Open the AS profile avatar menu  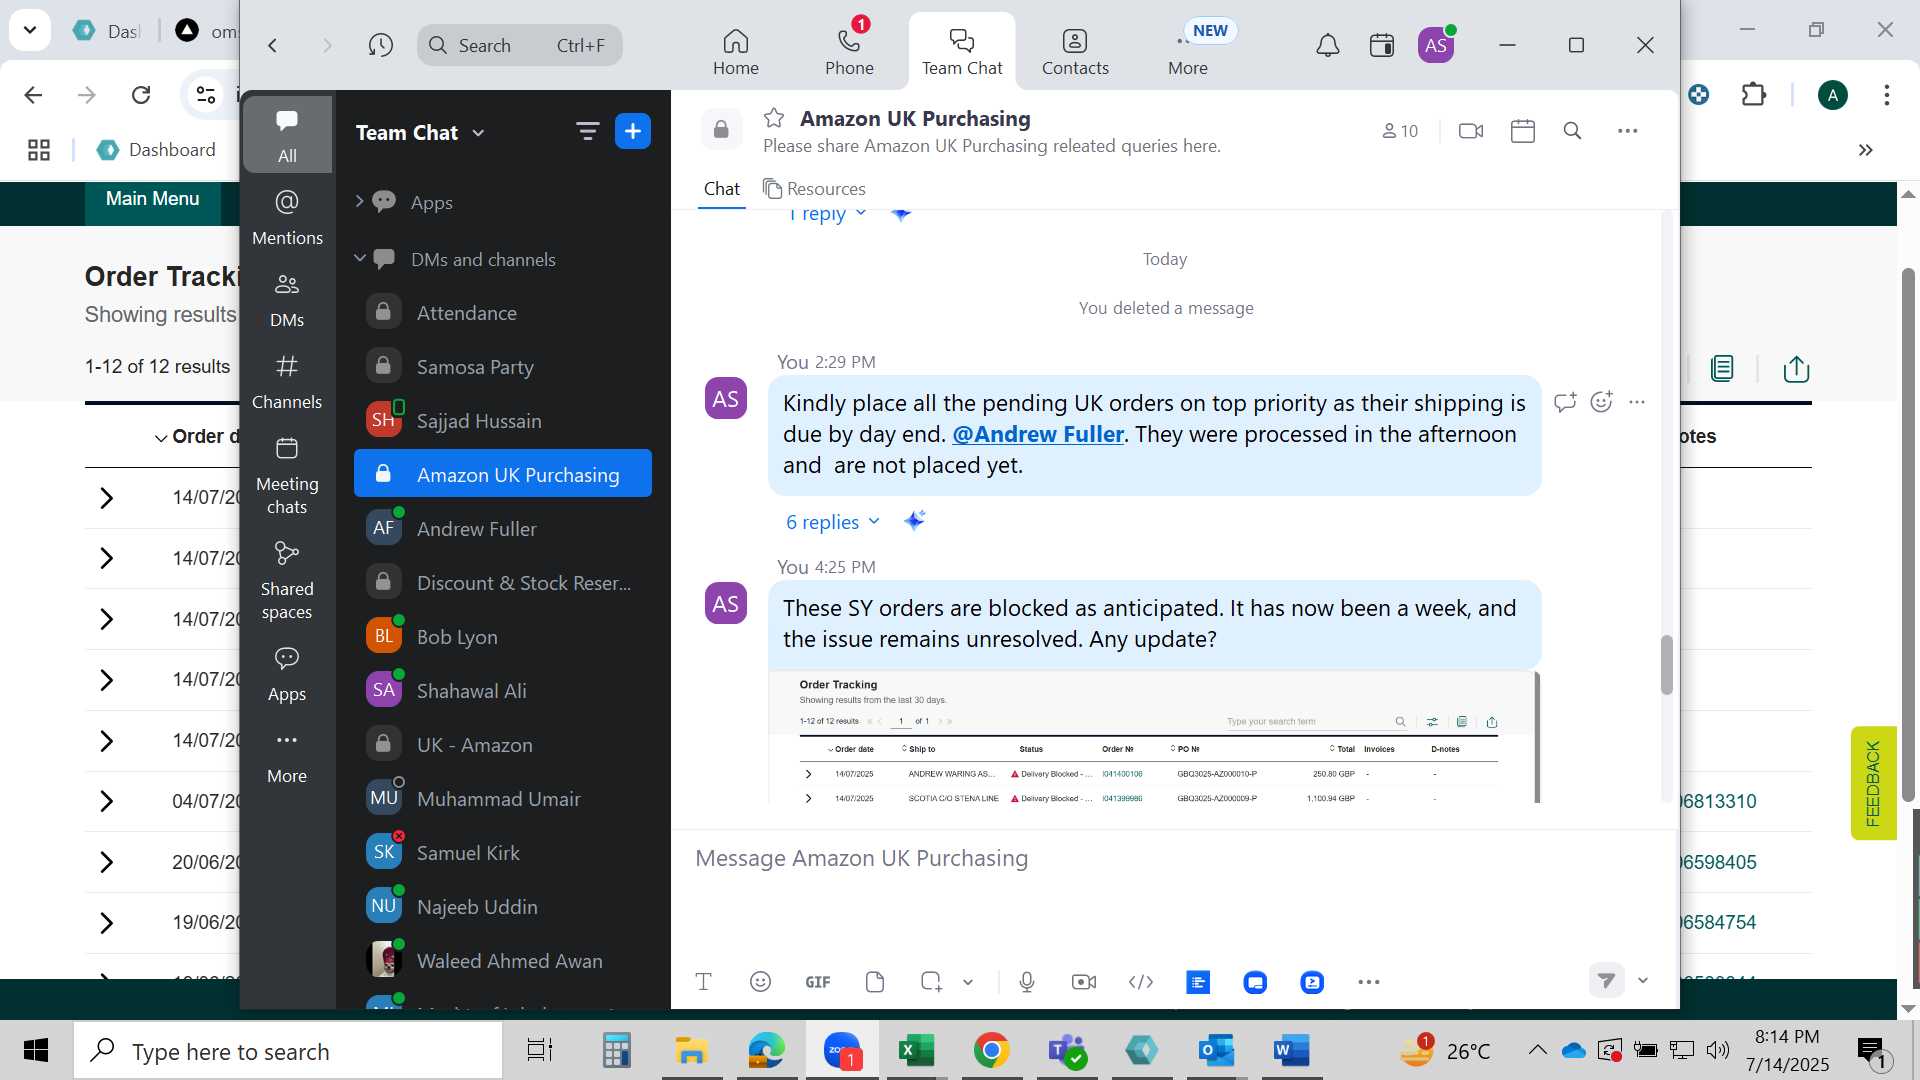(x=1436, y=45)
